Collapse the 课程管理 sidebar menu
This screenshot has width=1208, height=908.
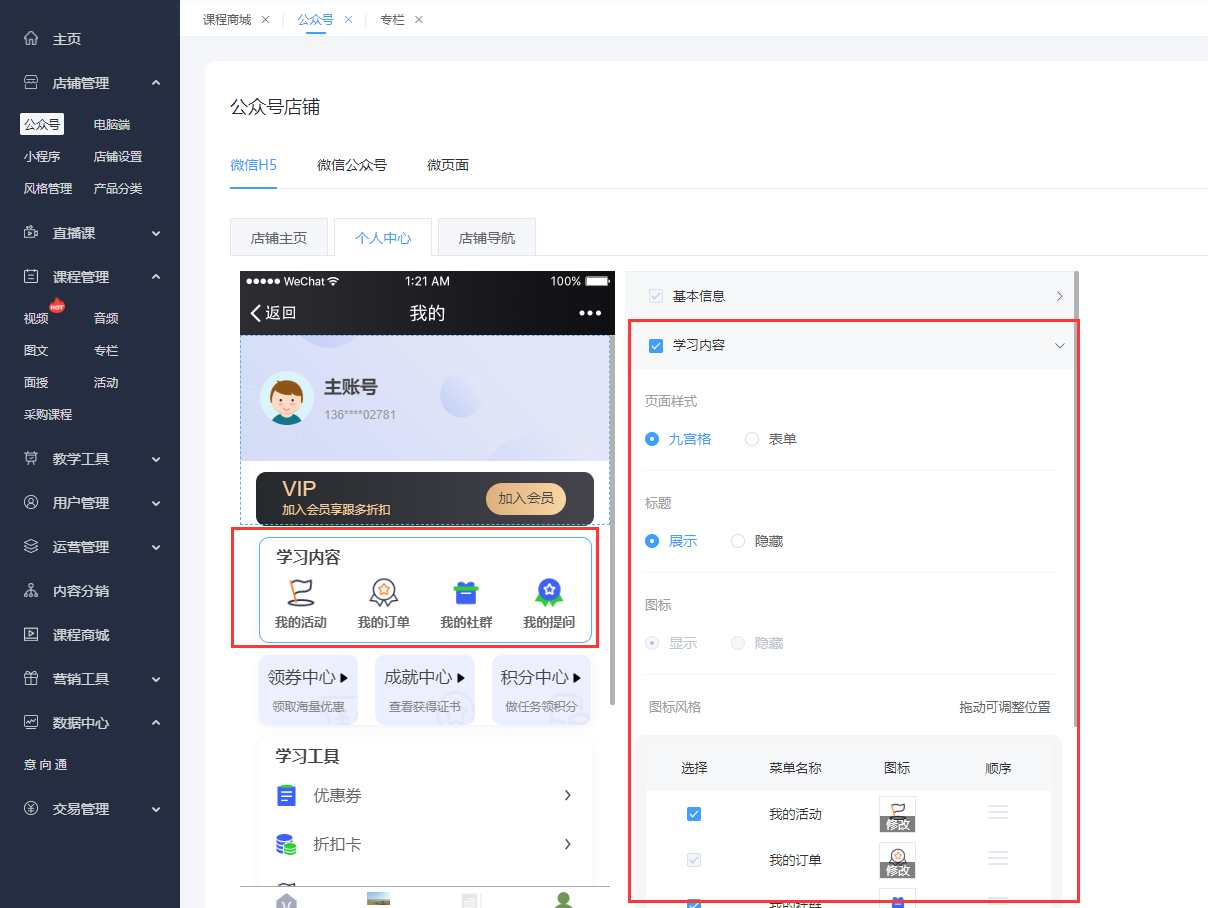pyautogui.click(x=155, y=277)
